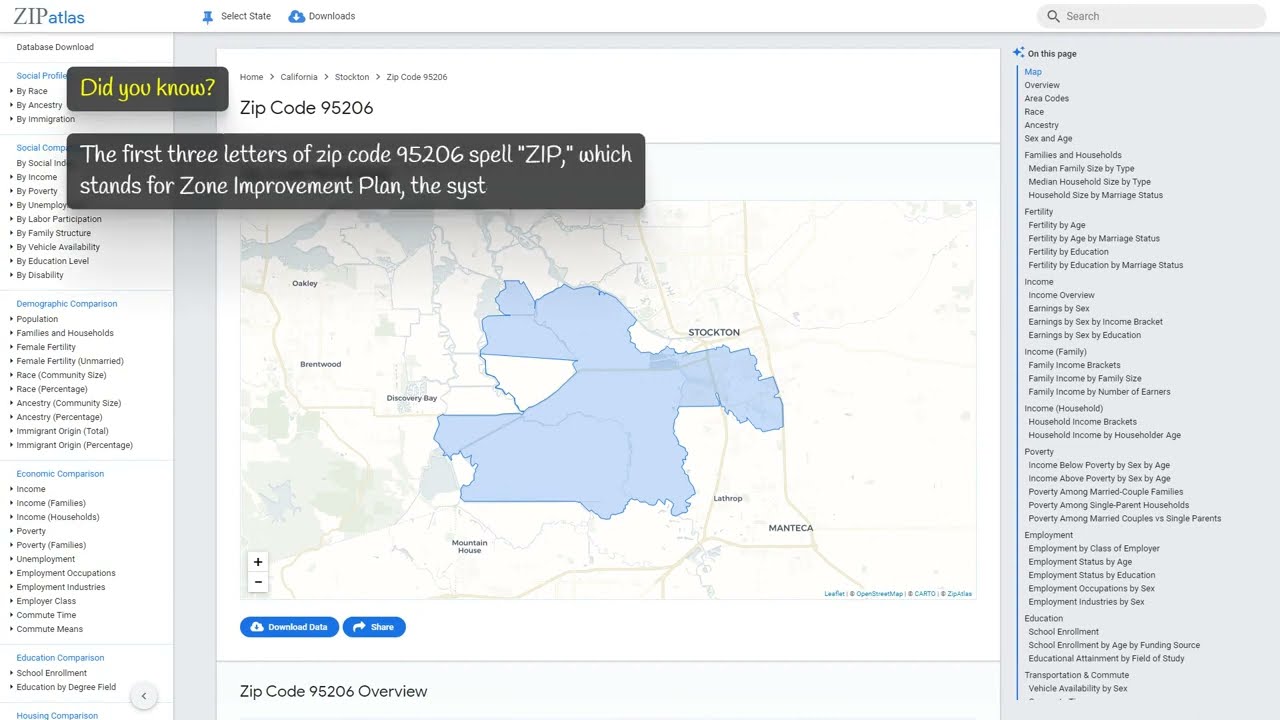
Task: Go to Vehicle Availability by Sex
Action: pyautogui.click(x=1078, y=688)
